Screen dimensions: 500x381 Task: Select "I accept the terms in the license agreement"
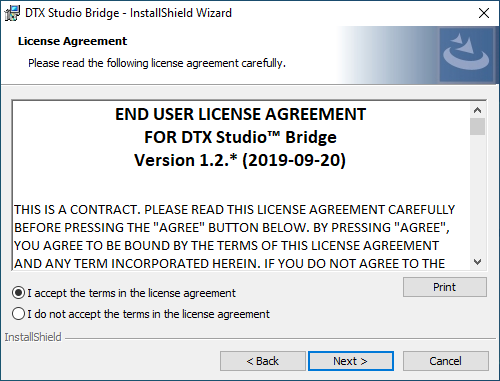[18, 293]
